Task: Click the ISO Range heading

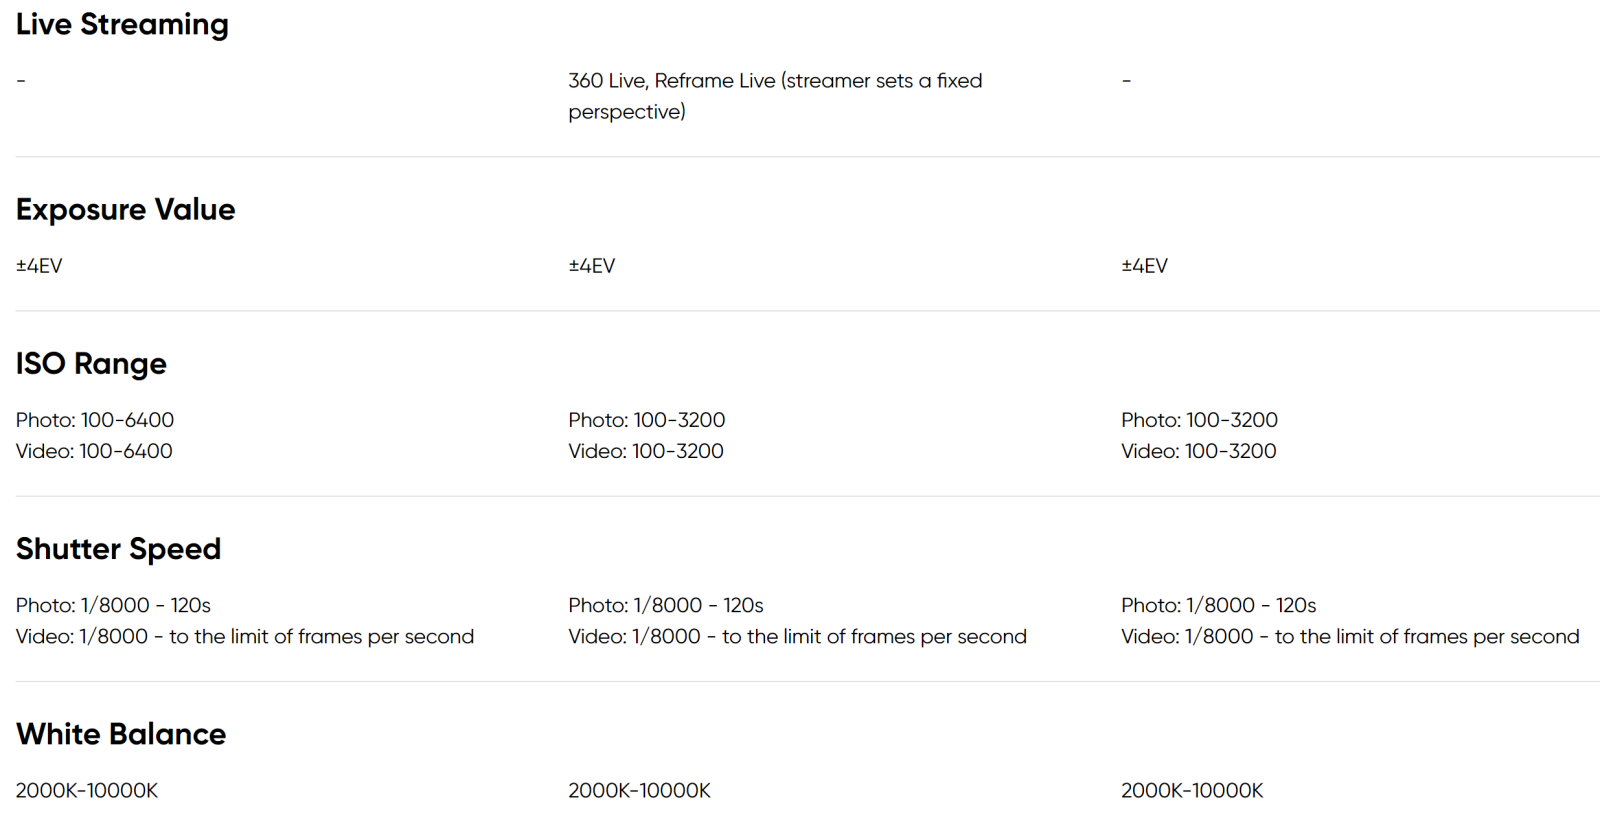Action: pyautogui.click(x=91, y=363)
